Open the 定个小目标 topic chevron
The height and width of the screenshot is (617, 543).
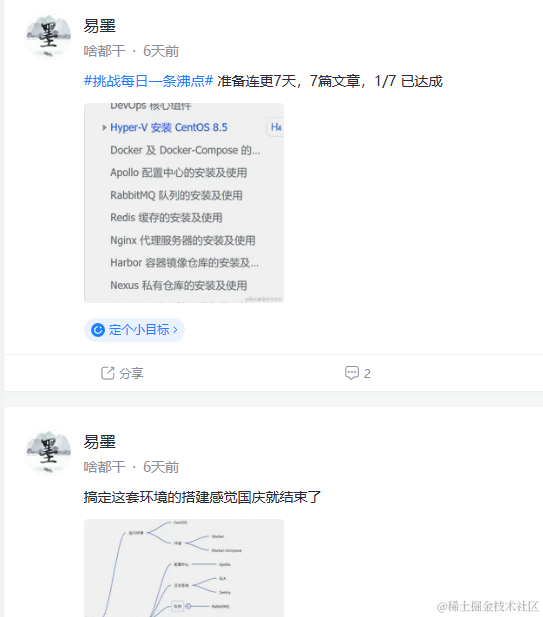175,330
